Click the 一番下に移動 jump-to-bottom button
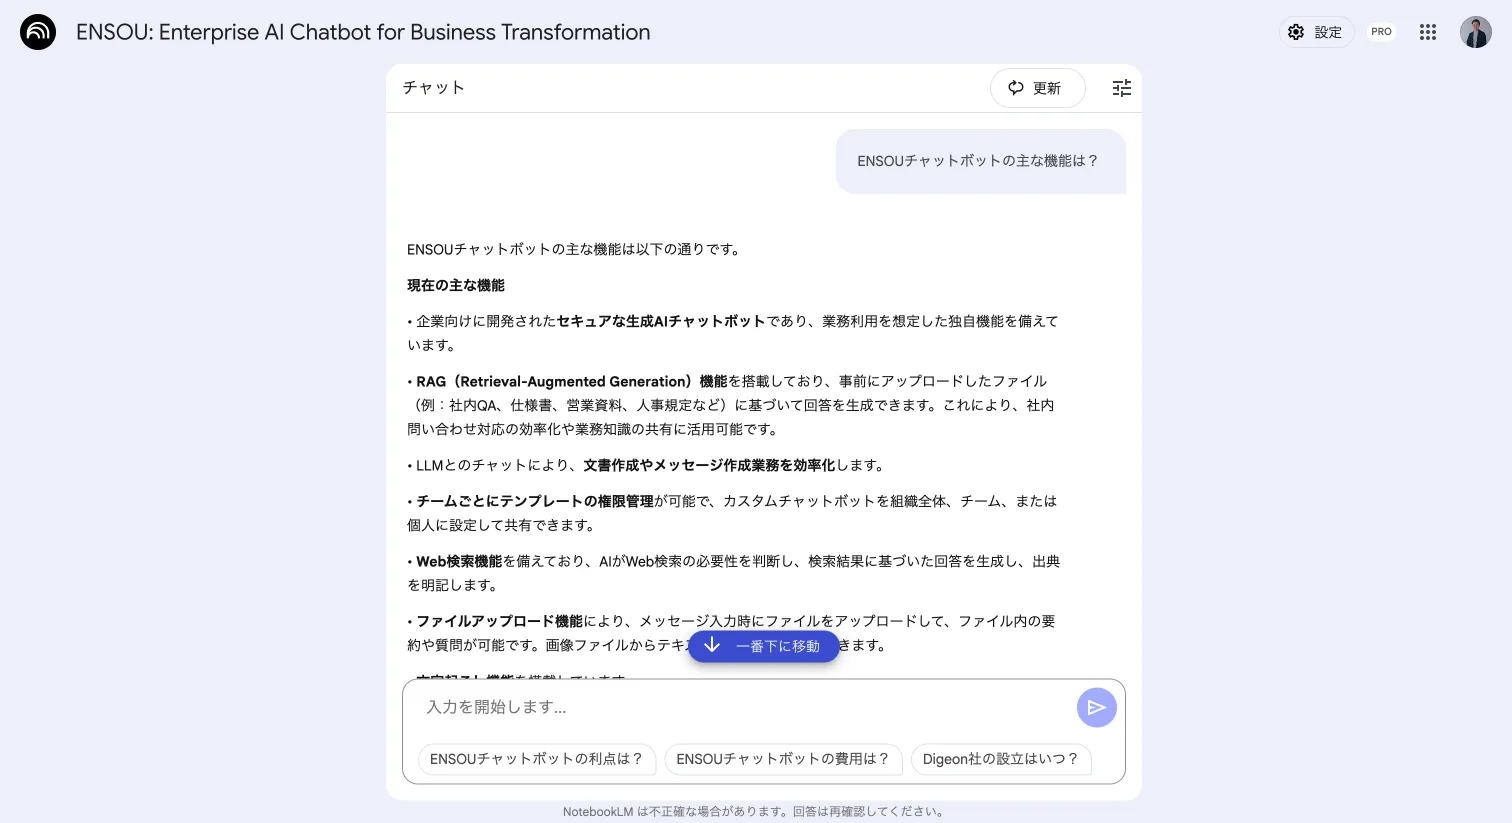 (x=763, y=646)
